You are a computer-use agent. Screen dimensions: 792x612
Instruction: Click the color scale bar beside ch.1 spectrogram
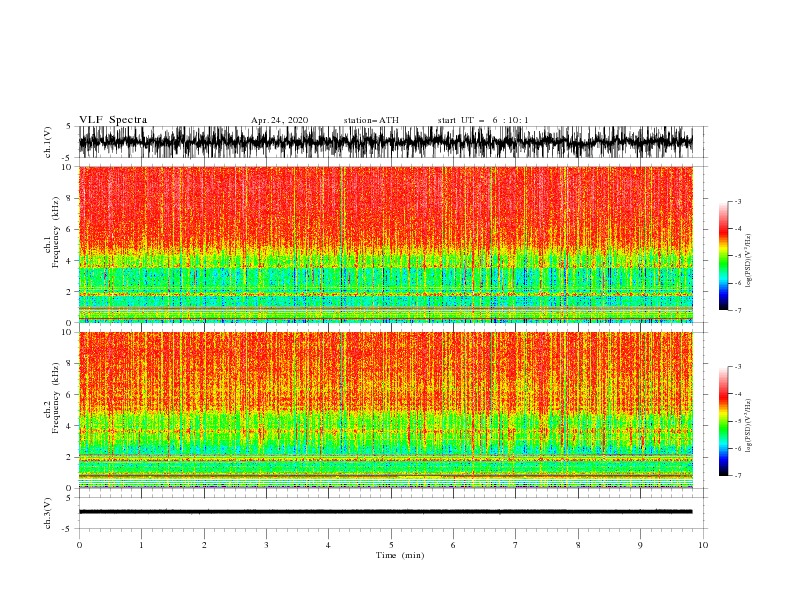pyautogui.click(x=723, y=256)
